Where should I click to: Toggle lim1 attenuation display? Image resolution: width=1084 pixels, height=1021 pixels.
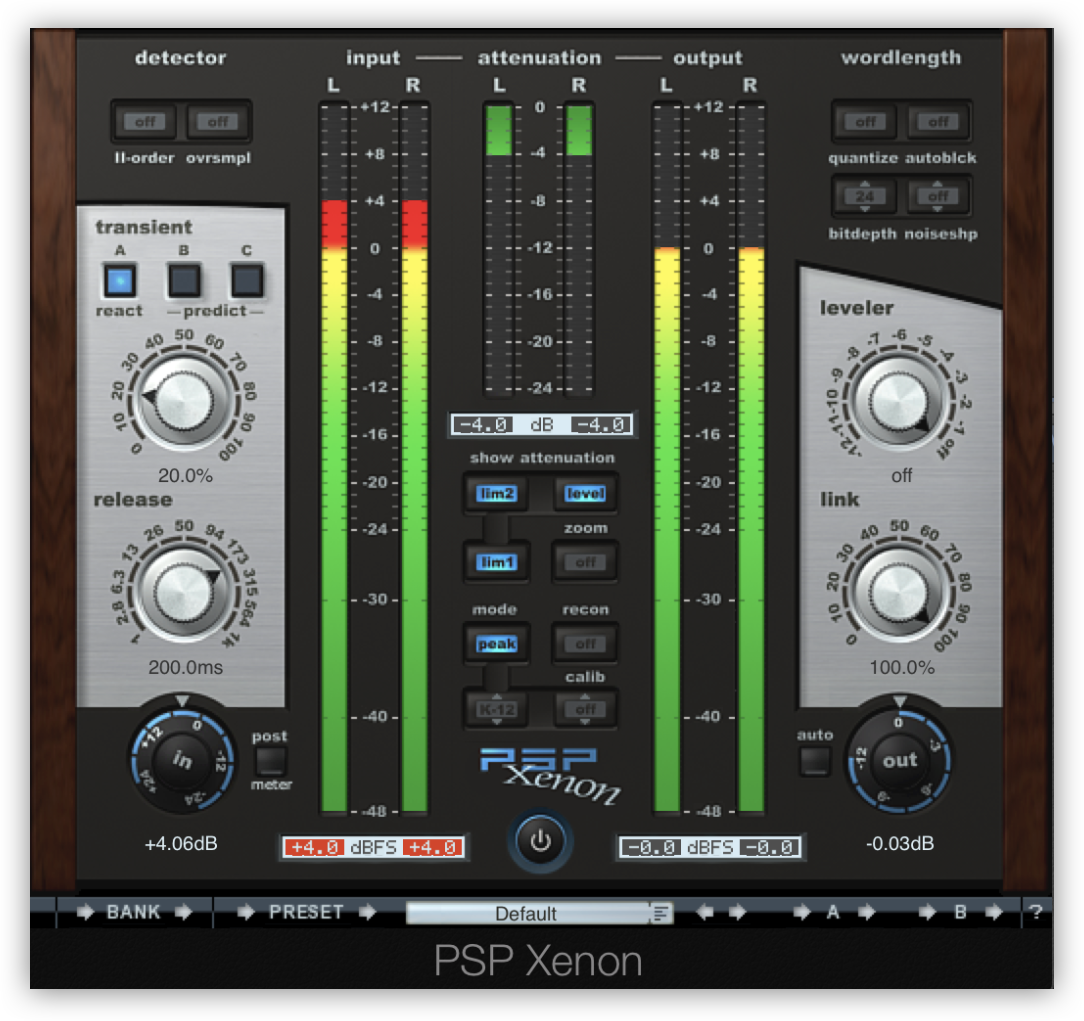(x=496, y=562)
